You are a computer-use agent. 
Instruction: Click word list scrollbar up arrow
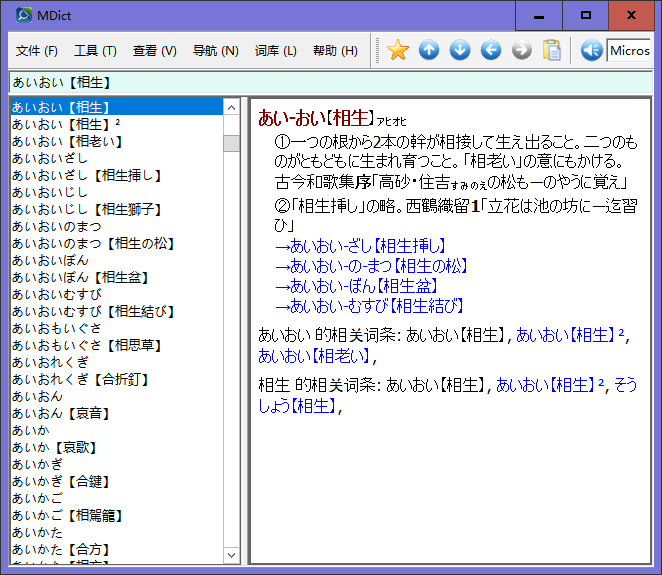pos(232,107)
